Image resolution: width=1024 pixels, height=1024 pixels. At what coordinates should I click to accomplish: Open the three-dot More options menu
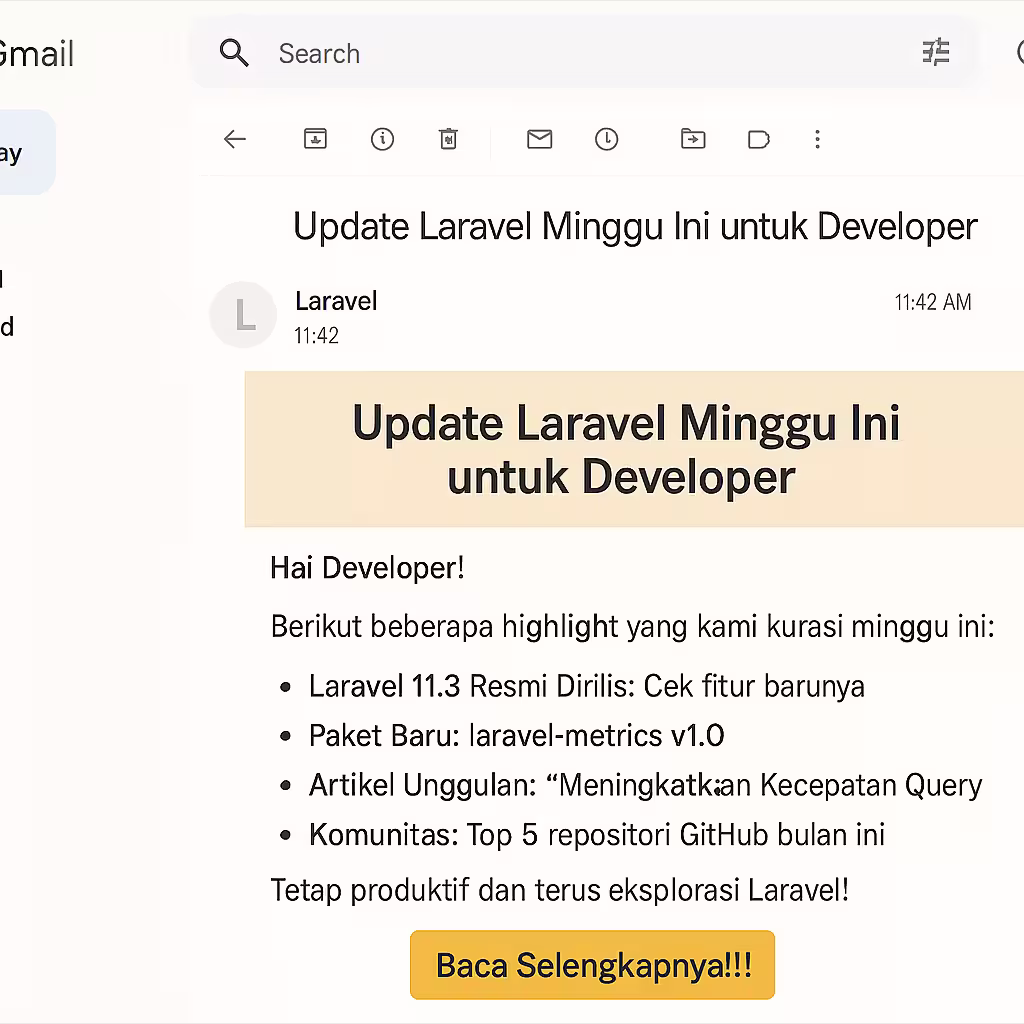[817, 140]
